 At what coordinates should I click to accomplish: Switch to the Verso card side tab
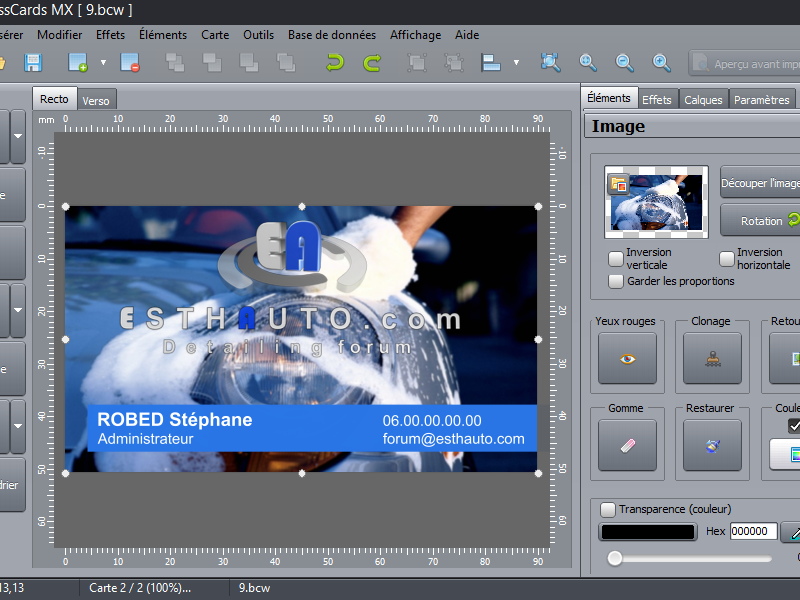pyautogui.click(x=96, y=101)
